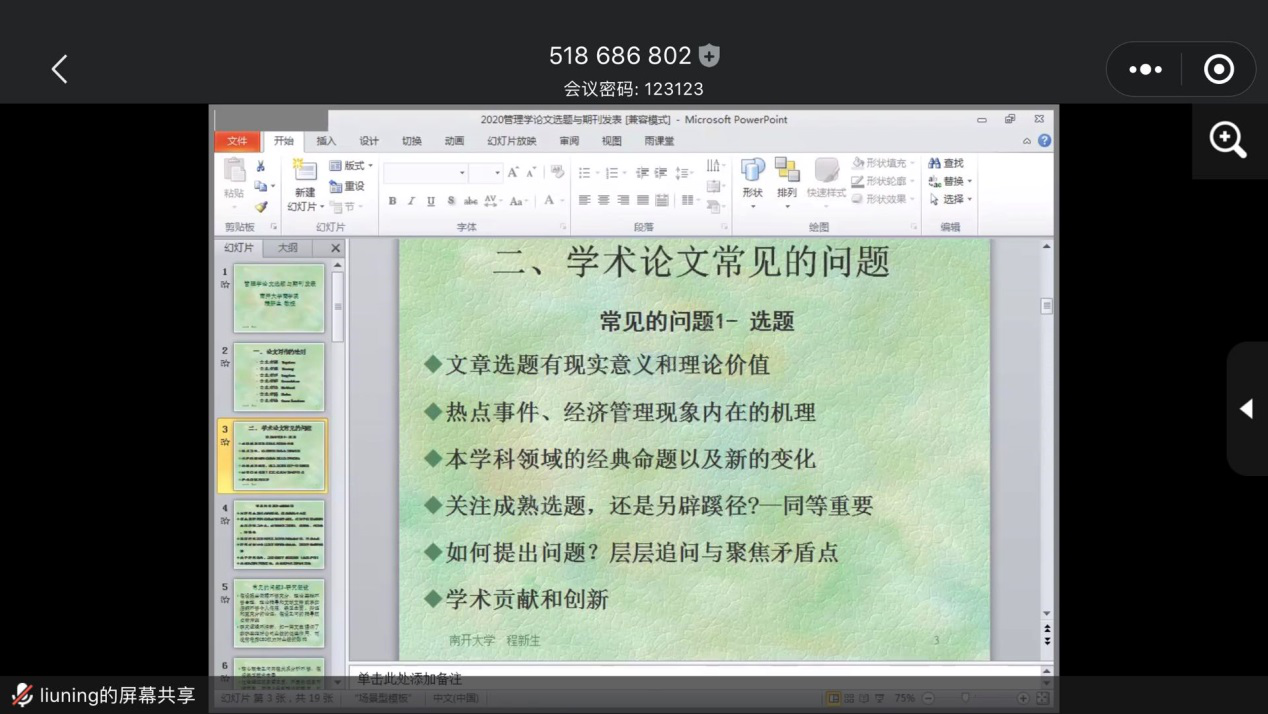This screenshot has height=714, width=1268.
Task: Switch to the 切换 (Transitions) ribbon tab
Action: coord(412,141)
